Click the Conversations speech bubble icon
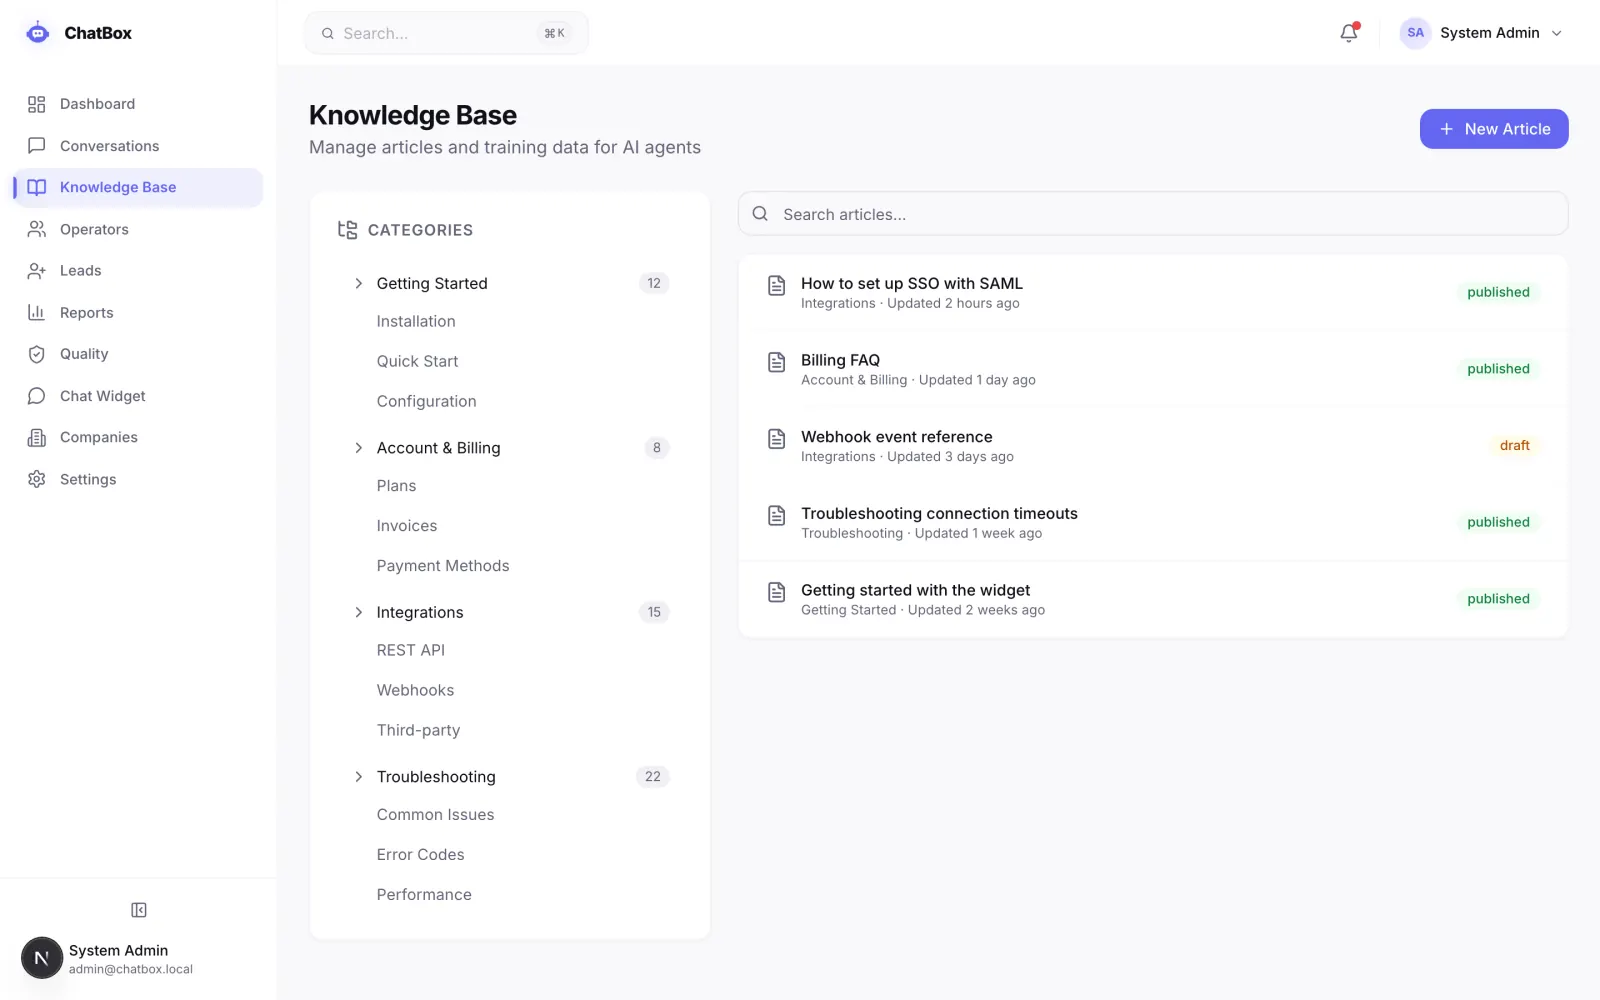 (37, 146)
